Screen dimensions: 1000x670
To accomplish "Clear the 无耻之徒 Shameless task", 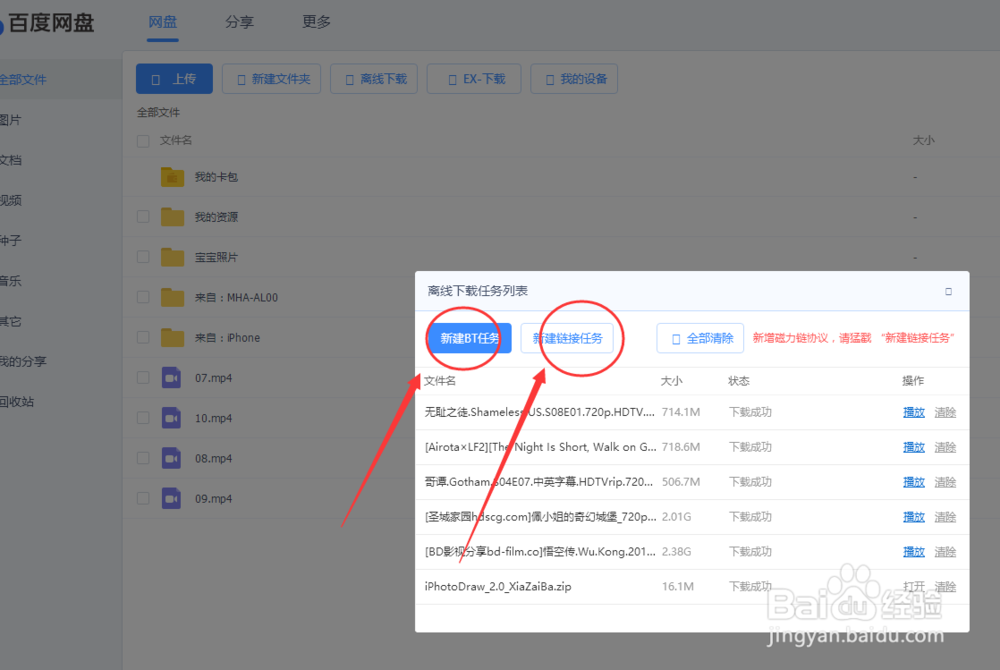I will click(x=945, y=412).
